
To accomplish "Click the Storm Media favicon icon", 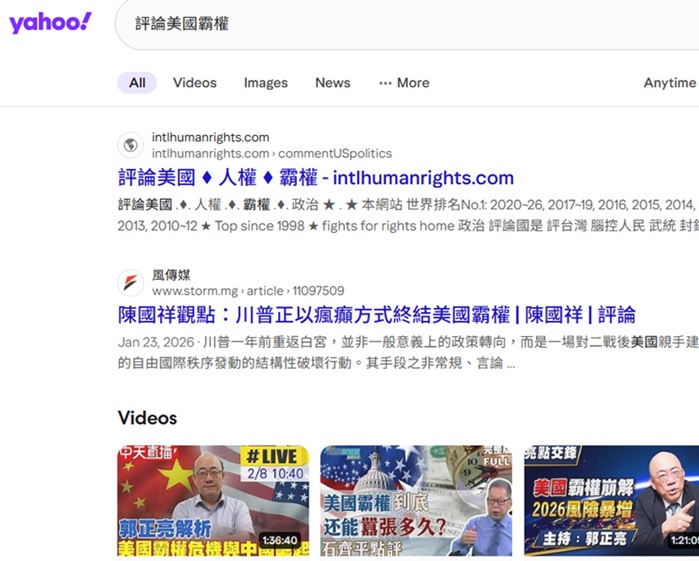I will pyautogui.click(x=130, y=282).
